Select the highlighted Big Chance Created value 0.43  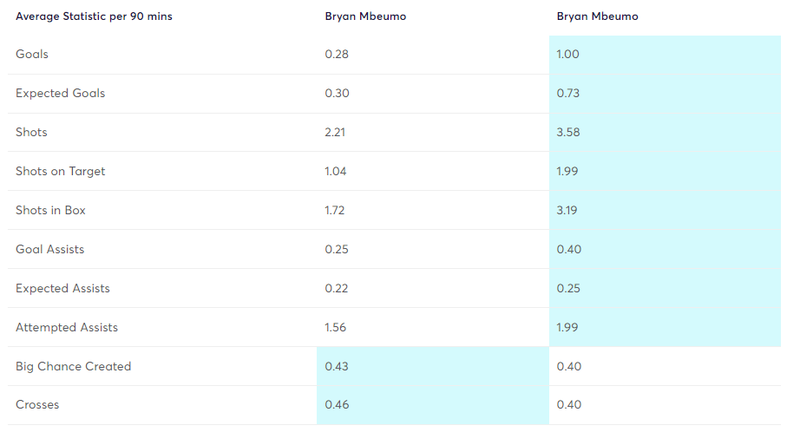337,367
